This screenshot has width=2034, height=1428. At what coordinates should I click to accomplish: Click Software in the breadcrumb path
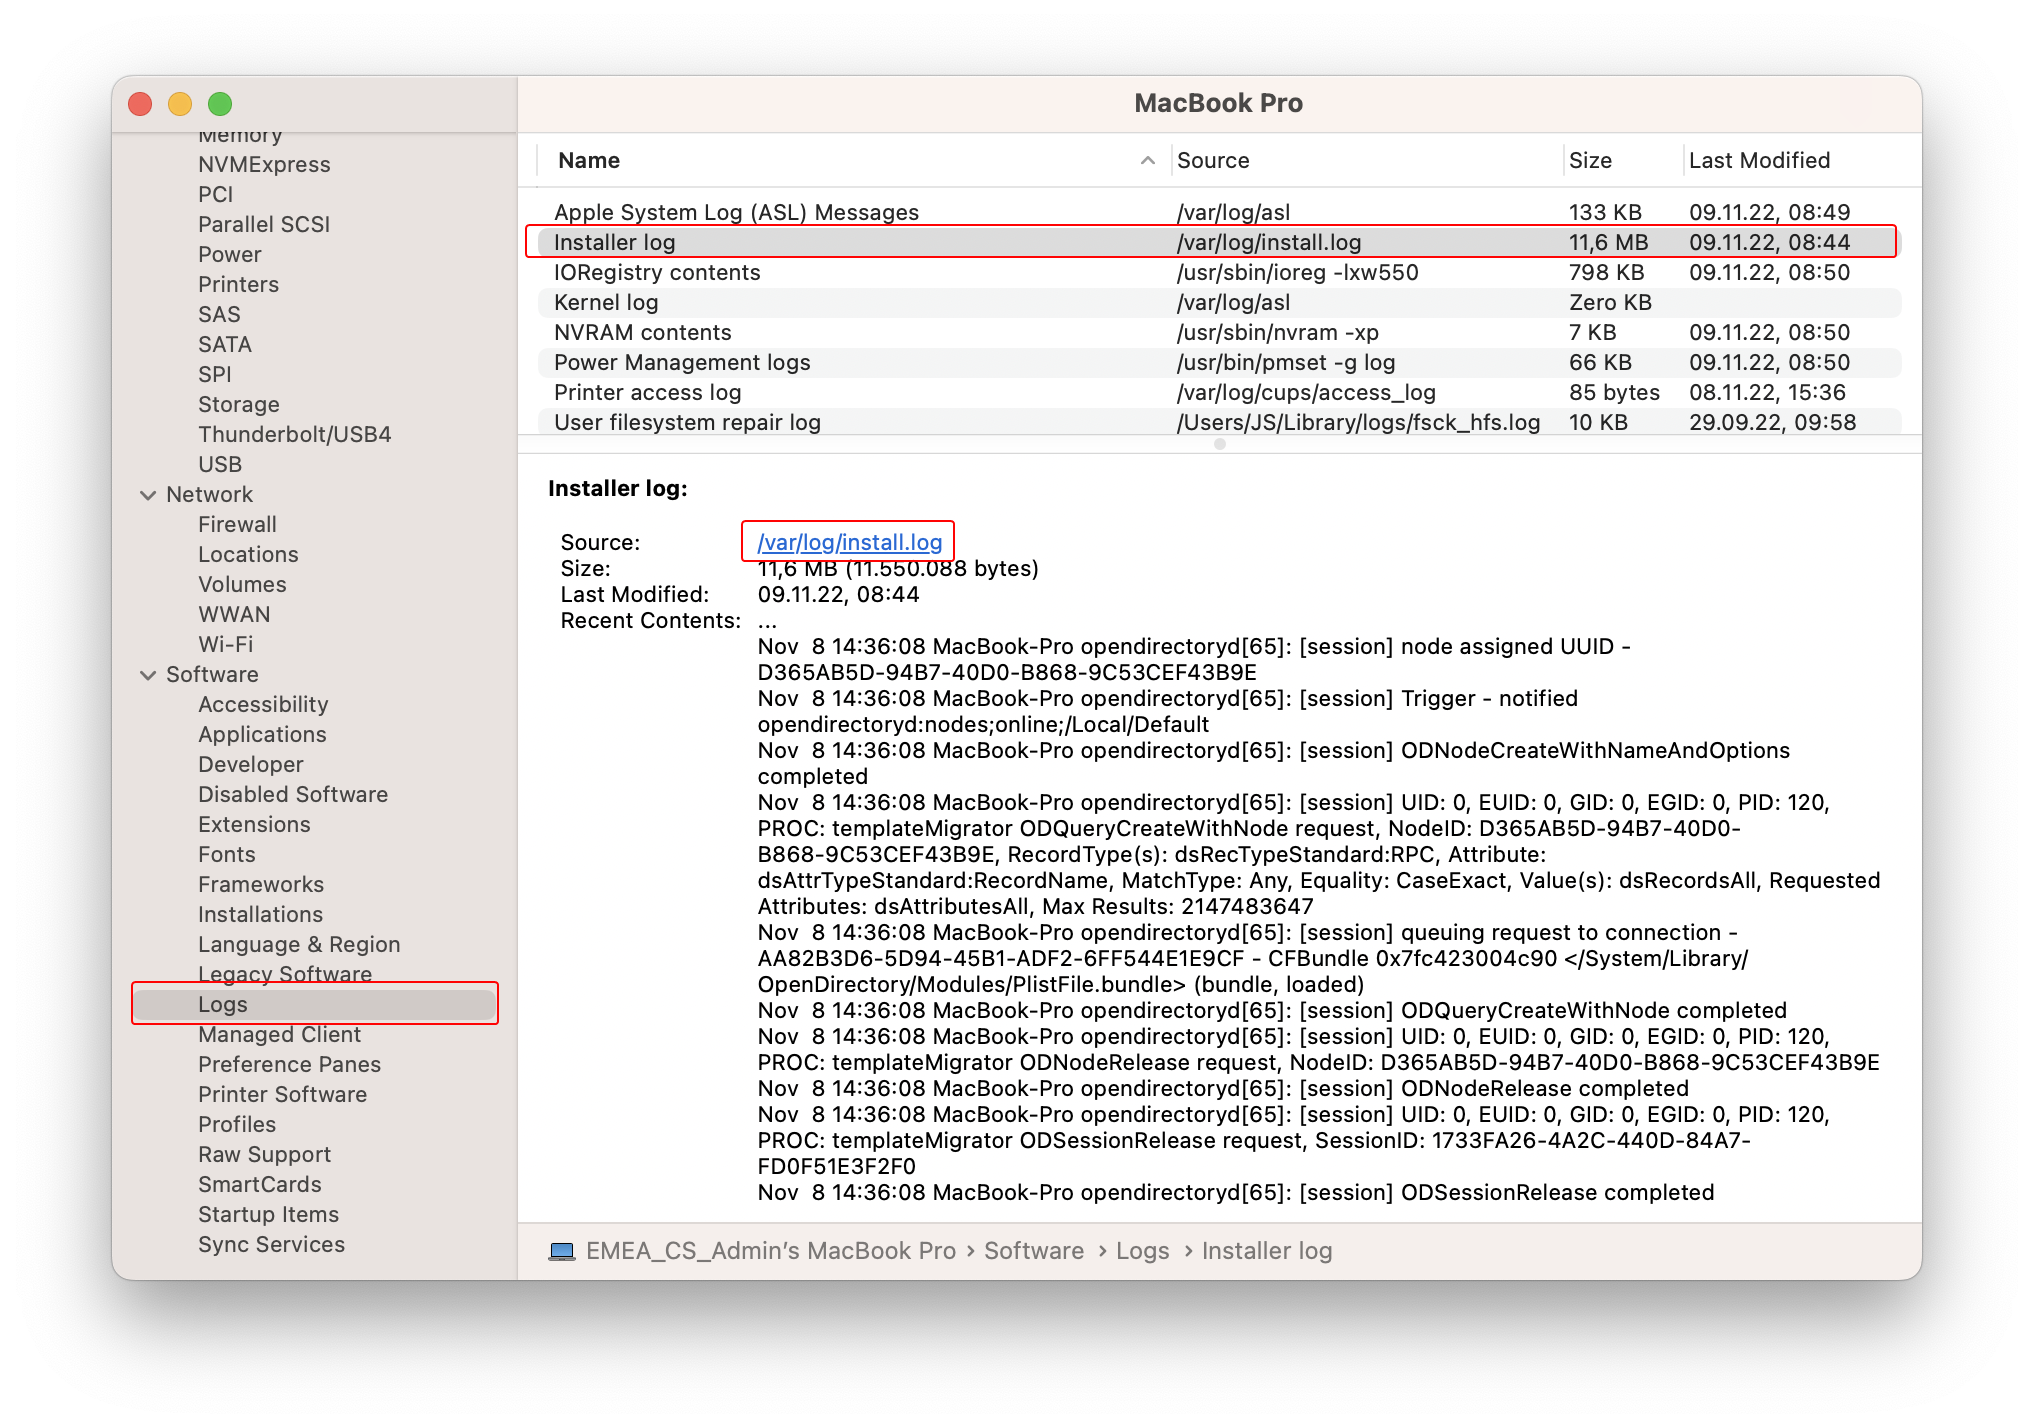(1034, 1250)
